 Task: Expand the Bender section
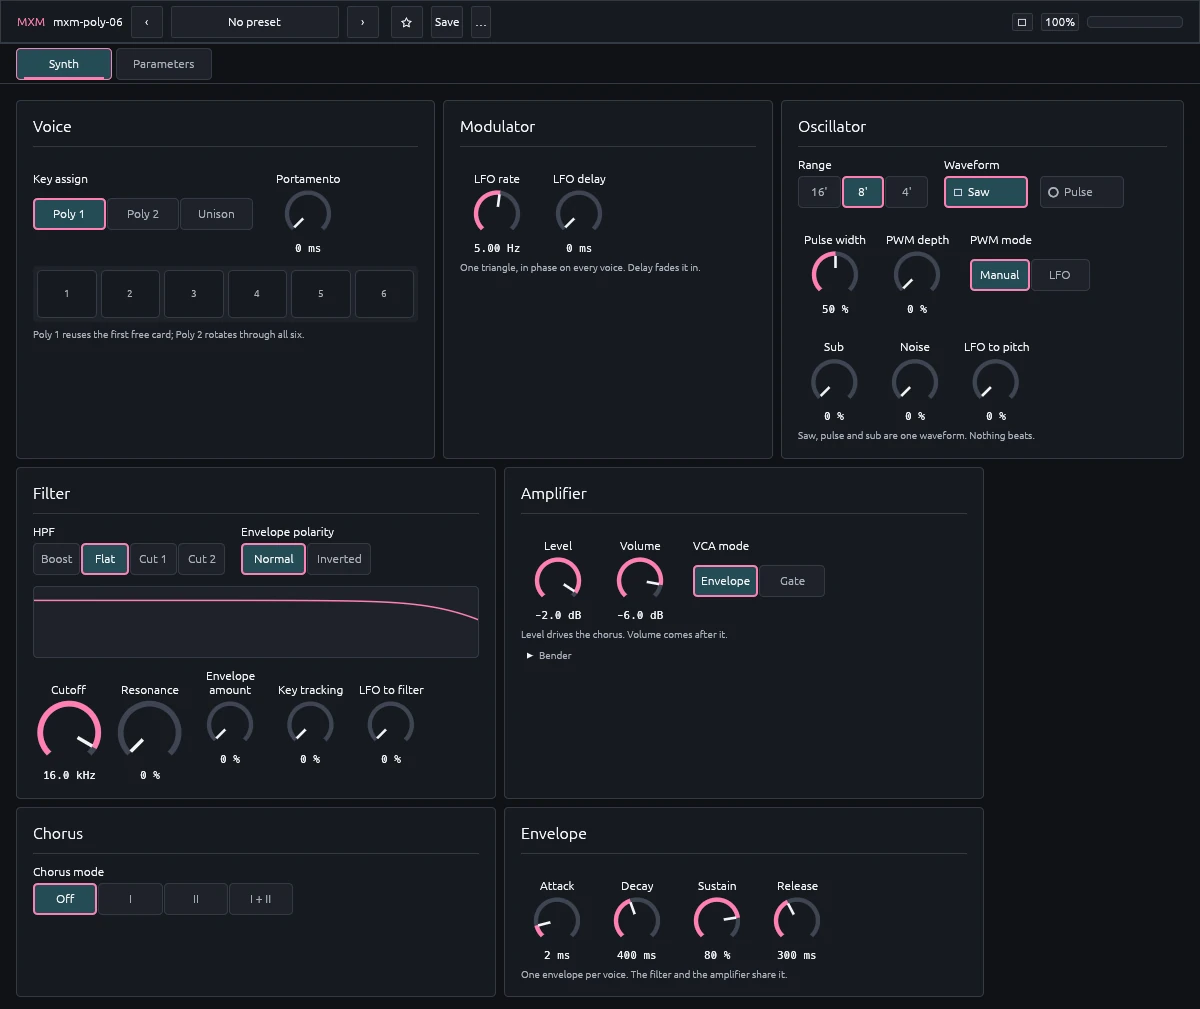click(549, 656)
